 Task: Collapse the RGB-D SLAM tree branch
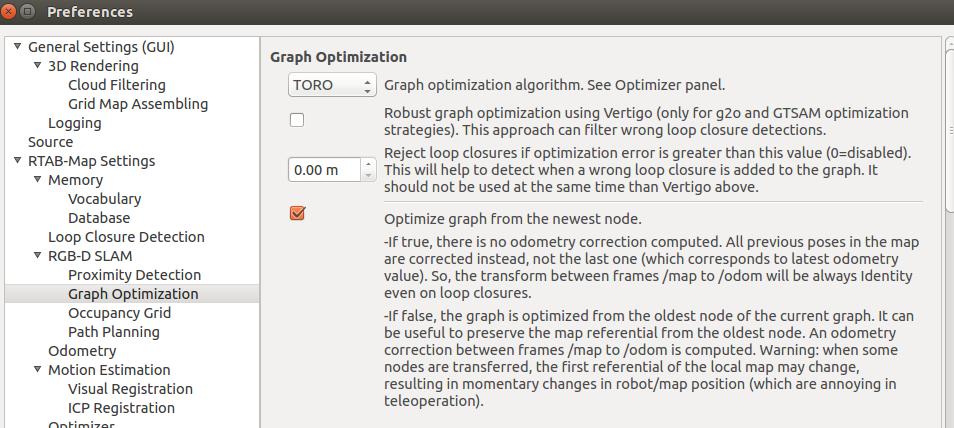(37, 256)
